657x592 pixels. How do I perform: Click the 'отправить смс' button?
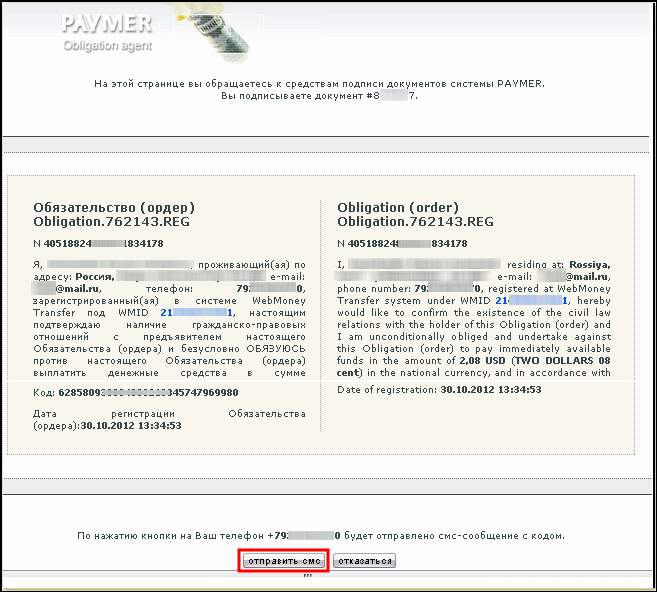click(284, 561)
